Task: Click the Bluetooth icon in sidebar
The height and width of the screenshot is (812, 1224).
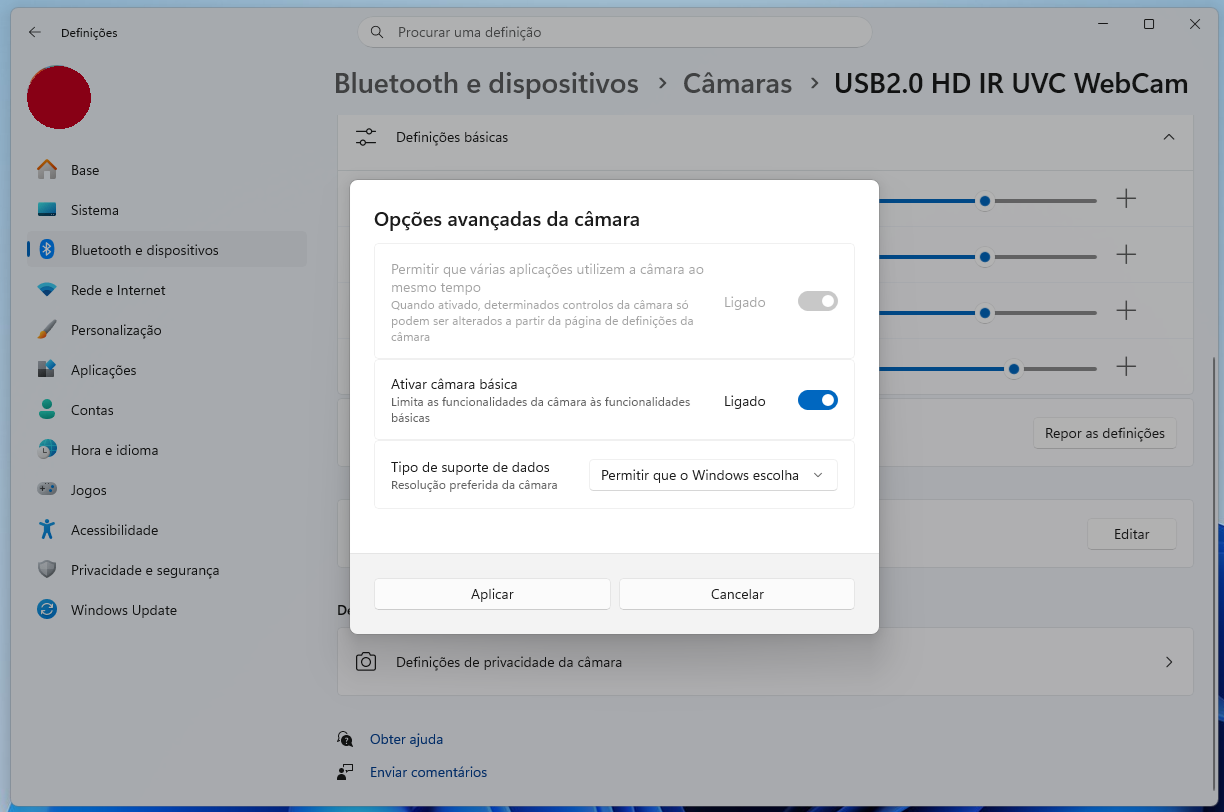Action: 47,250
